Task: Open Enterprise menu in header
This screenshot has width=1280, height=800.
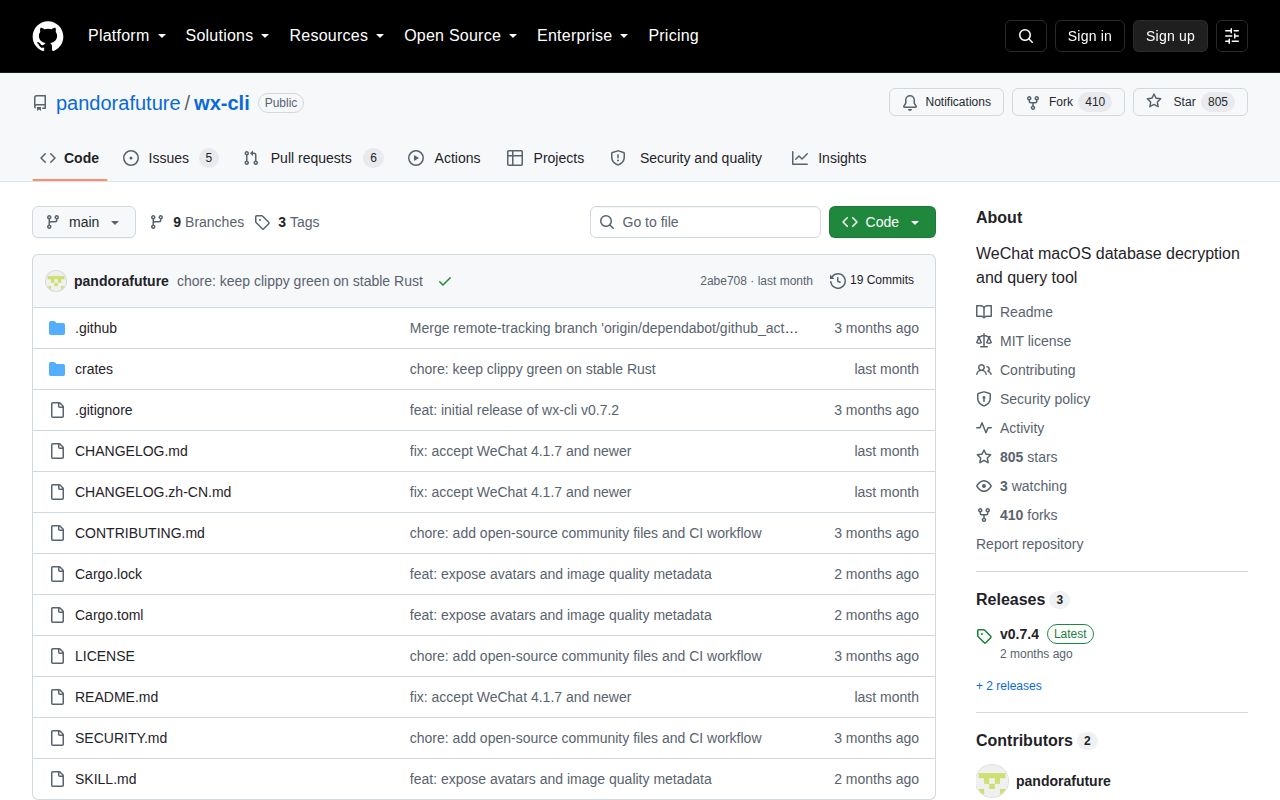Action: [x=582, y=36]
